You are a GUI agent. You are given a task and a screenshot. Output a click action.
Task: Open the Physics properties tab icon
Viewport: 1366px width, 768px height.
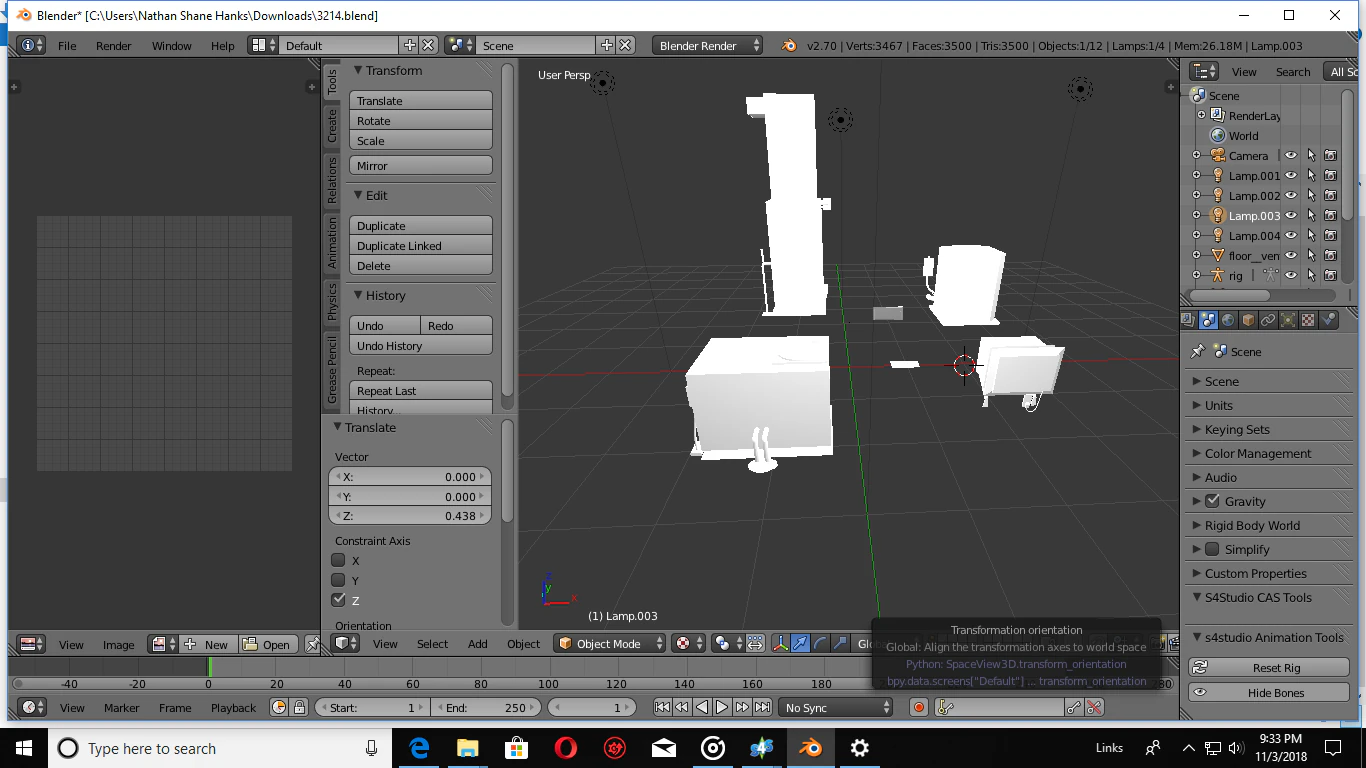click(1328, 320)
